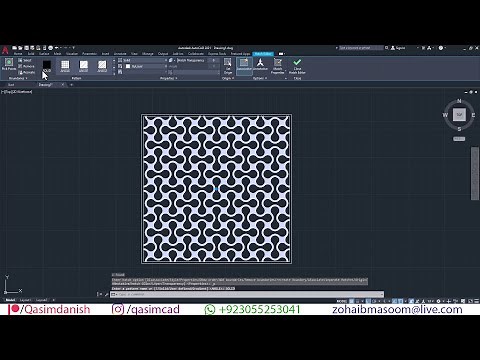Open the Help question mark icon
480x360 pixels.
pyautogui.click(x=441, y=48)
